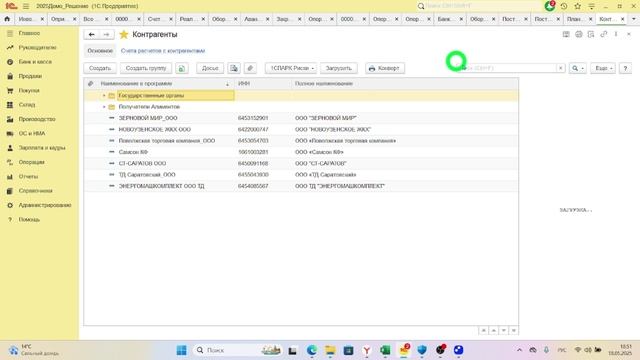Image resolution: width=640 pixels, height=360 pixels.
Task: Toggle favorite star next to Контрагенты
Action: pyautogui.click(x=124, y=35)
